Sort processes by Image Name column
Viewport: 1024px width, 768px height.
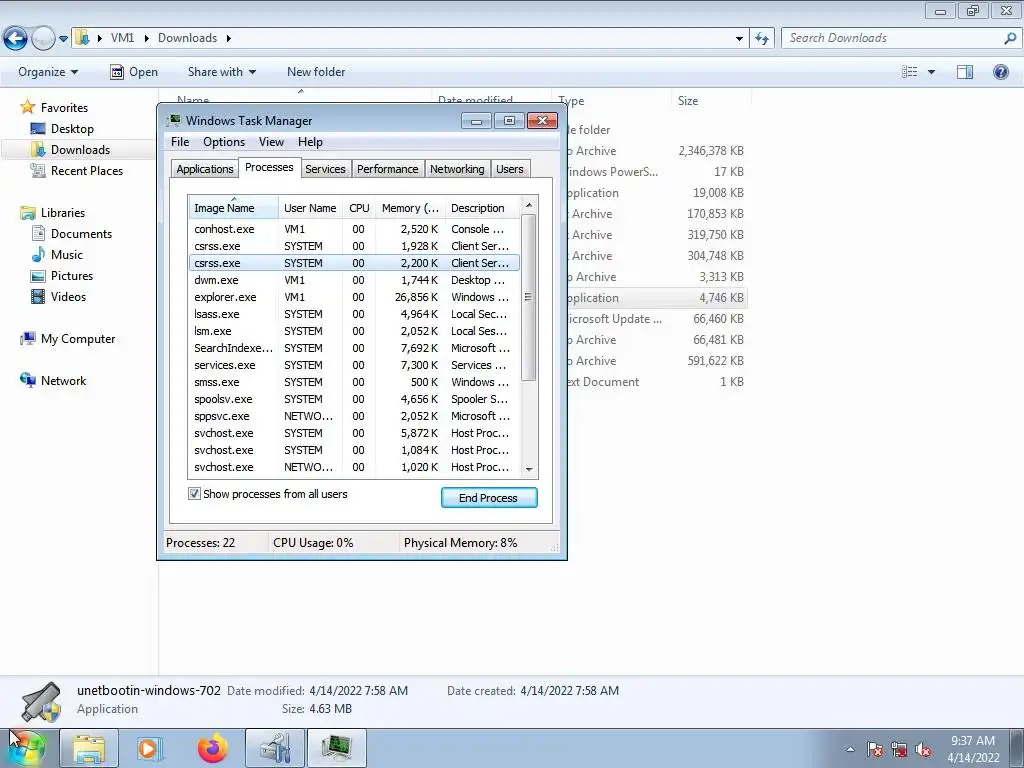tap(233, 208)
